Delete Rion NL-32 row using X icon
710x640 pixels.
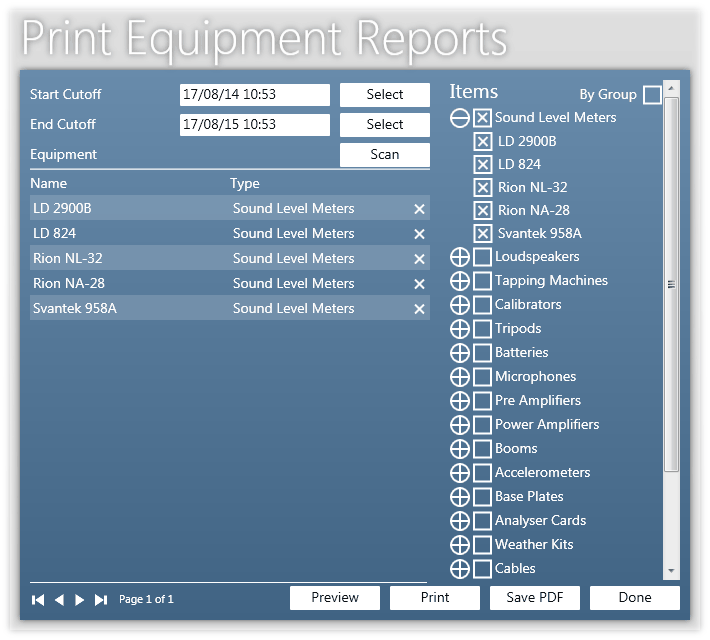click(419, 259)
